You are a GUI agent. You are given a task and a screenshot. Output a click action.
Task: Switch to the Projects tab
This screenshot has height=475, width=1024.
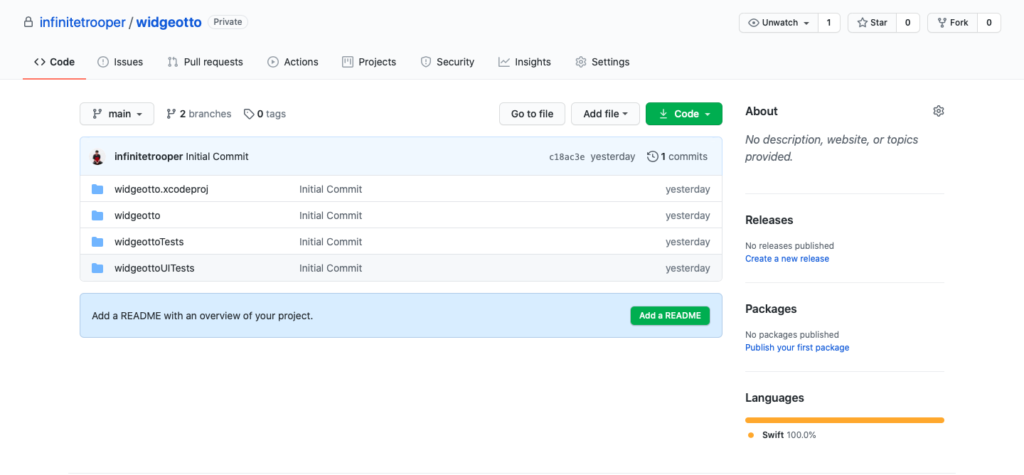coord(369,62)
